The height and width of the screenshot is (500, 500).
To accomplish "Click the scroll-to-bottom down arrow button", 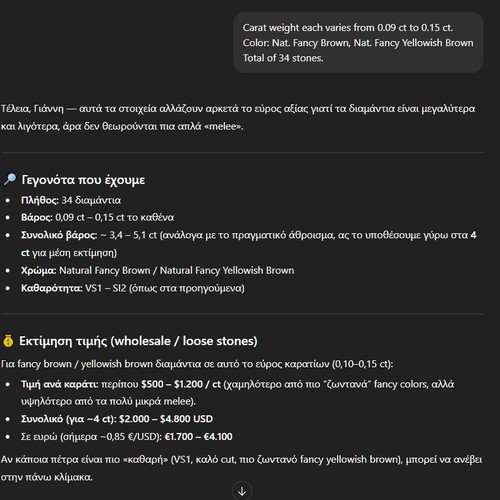I will 242,491.
